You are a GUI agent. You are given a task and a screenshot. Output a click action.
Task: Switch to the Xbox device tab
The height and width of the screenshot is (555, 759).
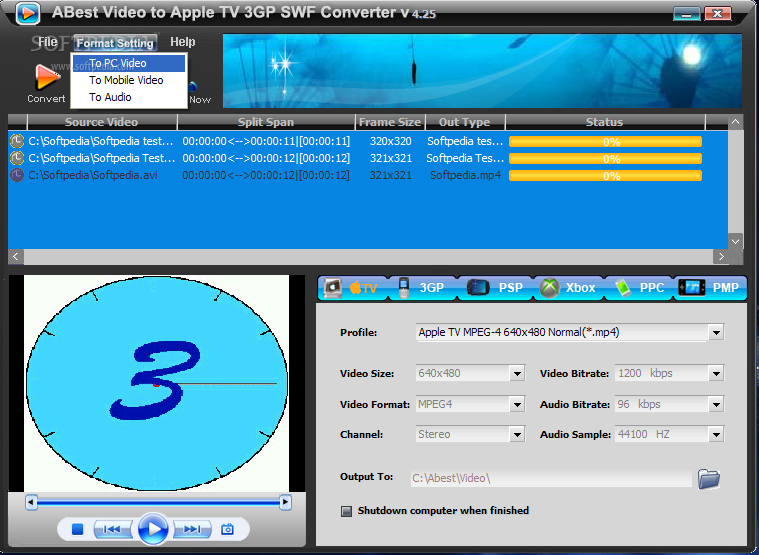(x=567, y=288)
